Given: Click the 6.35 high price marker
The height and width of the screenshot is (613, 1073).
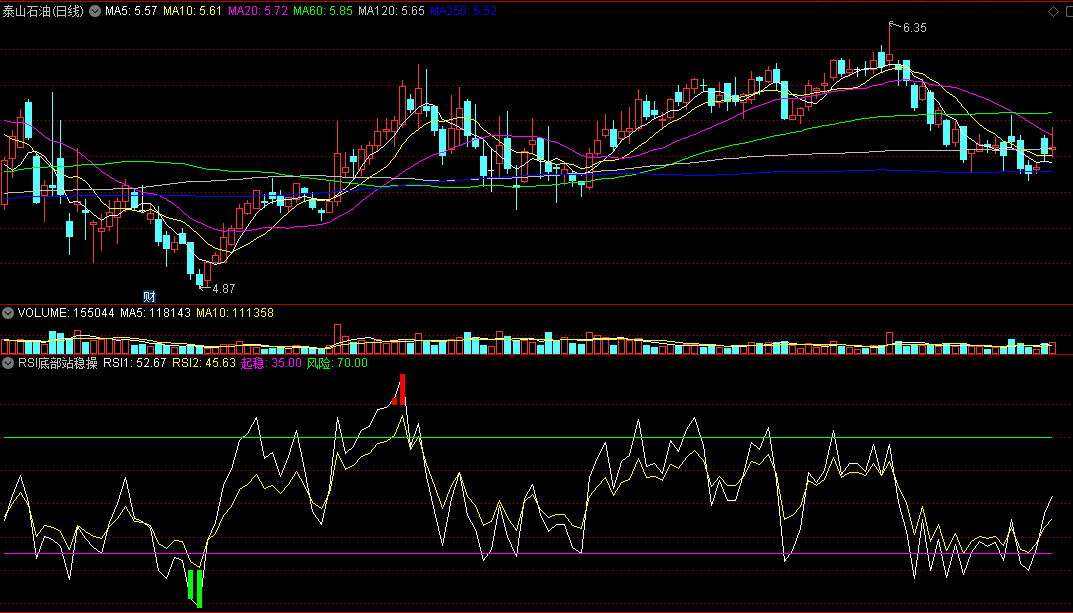Looking at the screenshot, I should (x=914, y=28).
